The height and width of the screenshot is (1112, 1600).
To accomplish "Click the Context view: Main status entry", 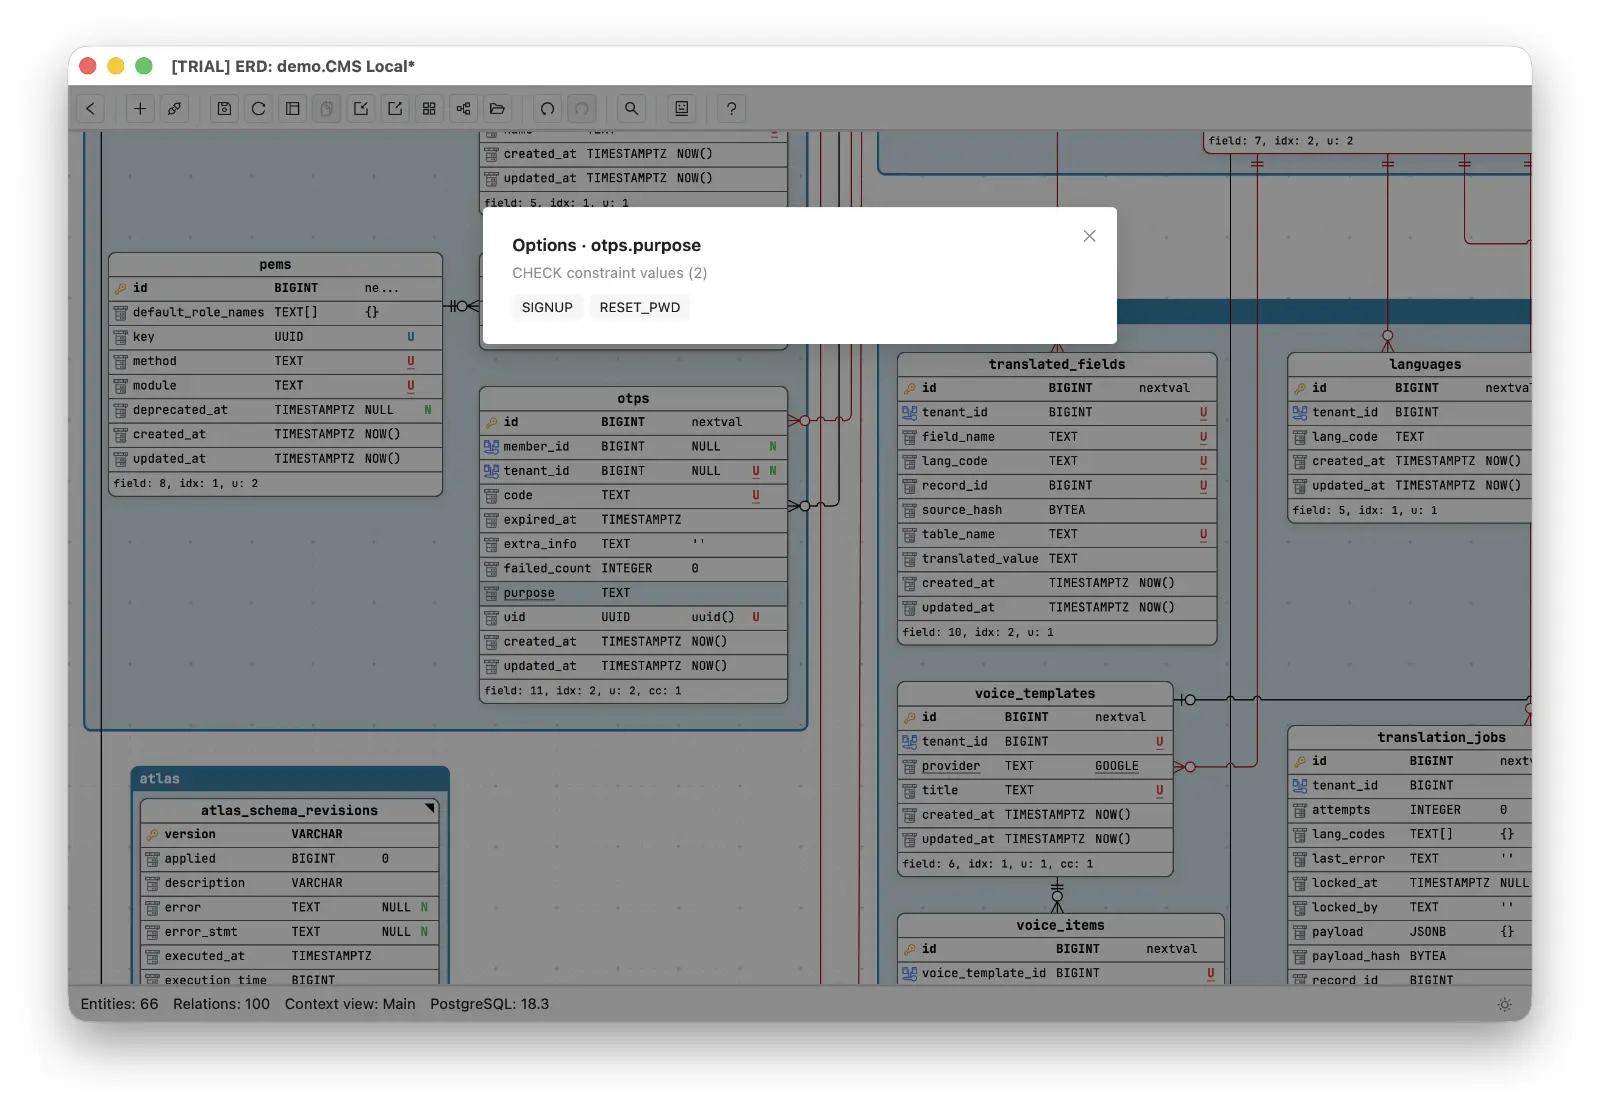I will pos(350,1004).
